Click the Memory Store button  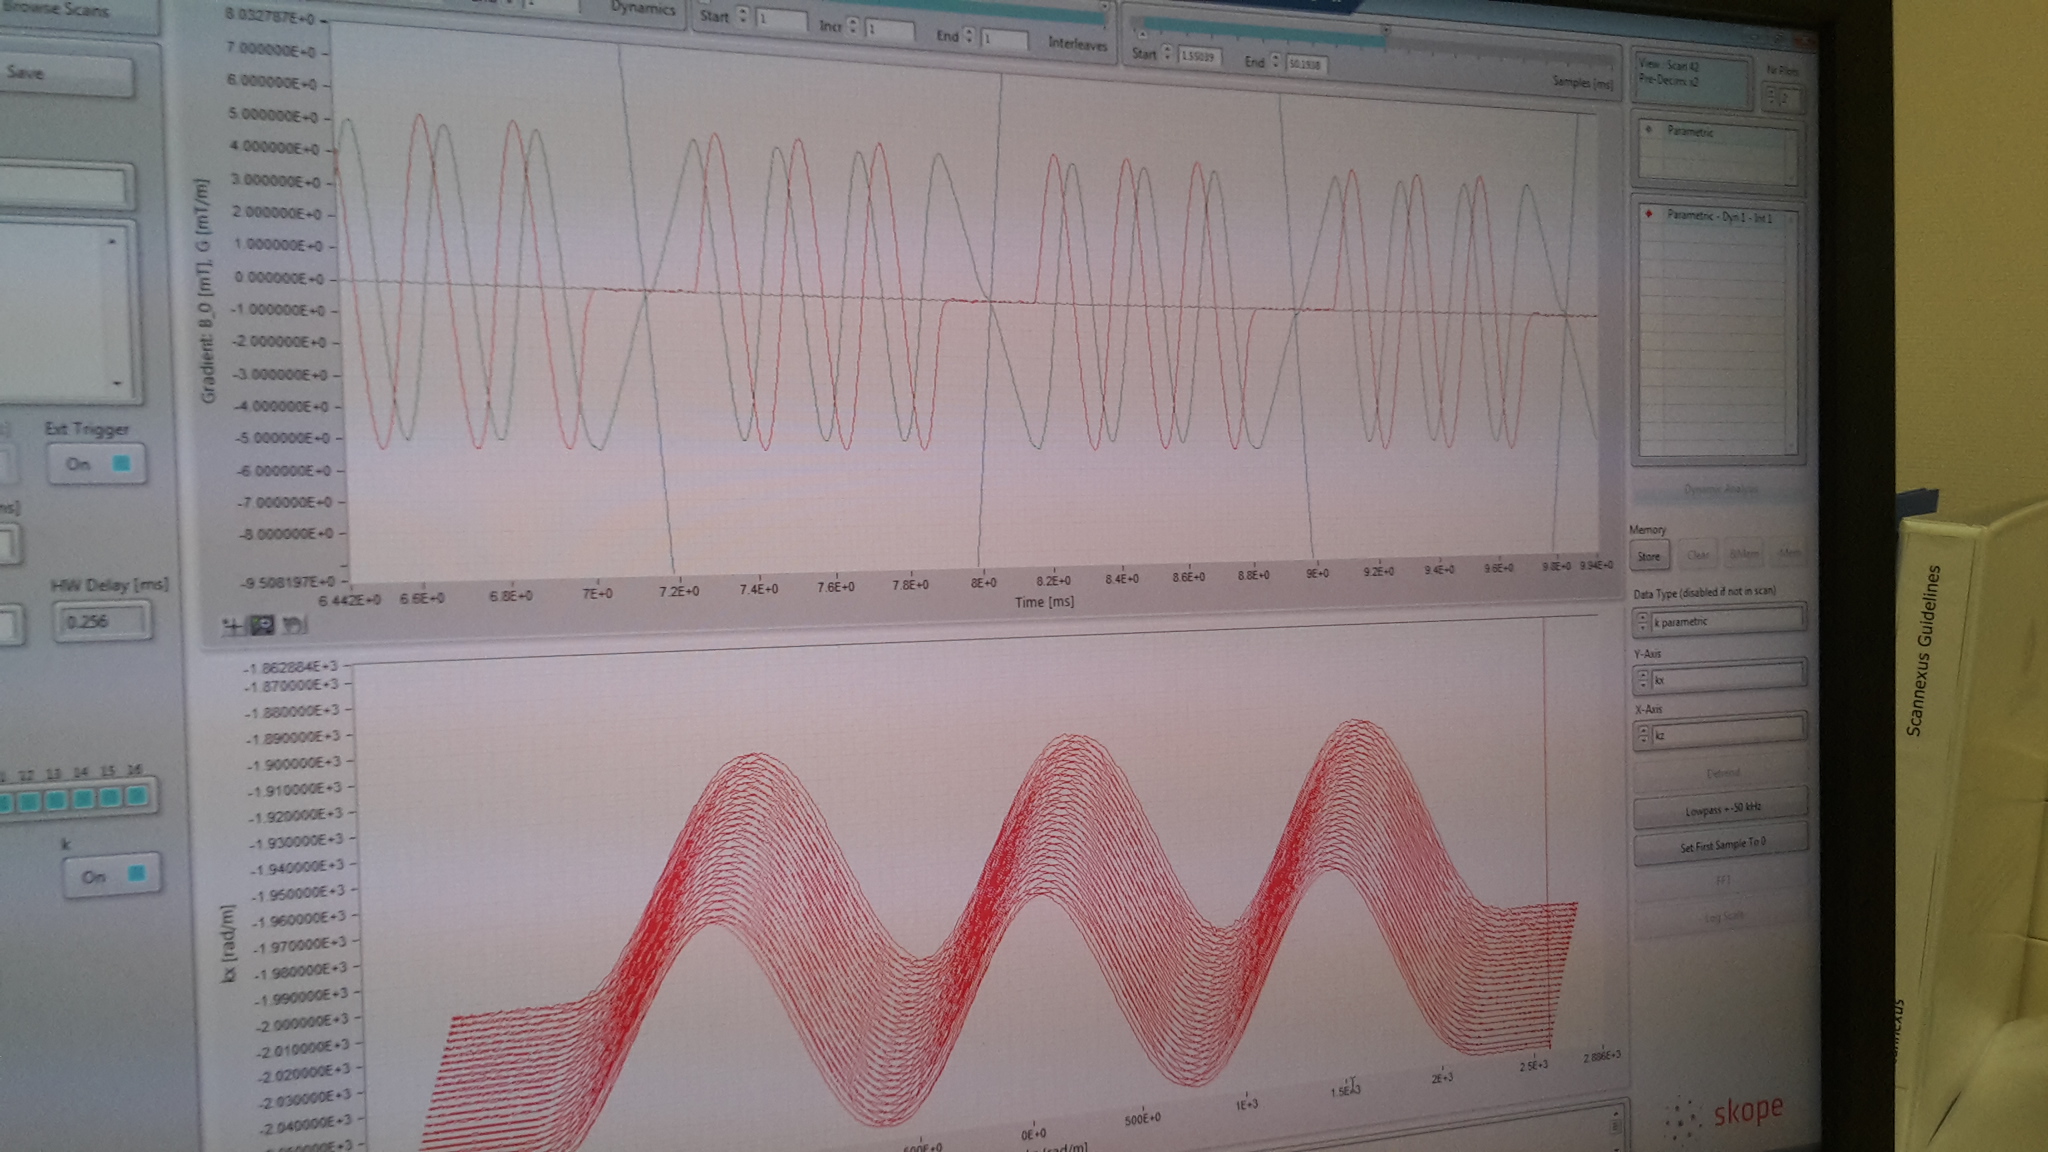click(1649, 556)
